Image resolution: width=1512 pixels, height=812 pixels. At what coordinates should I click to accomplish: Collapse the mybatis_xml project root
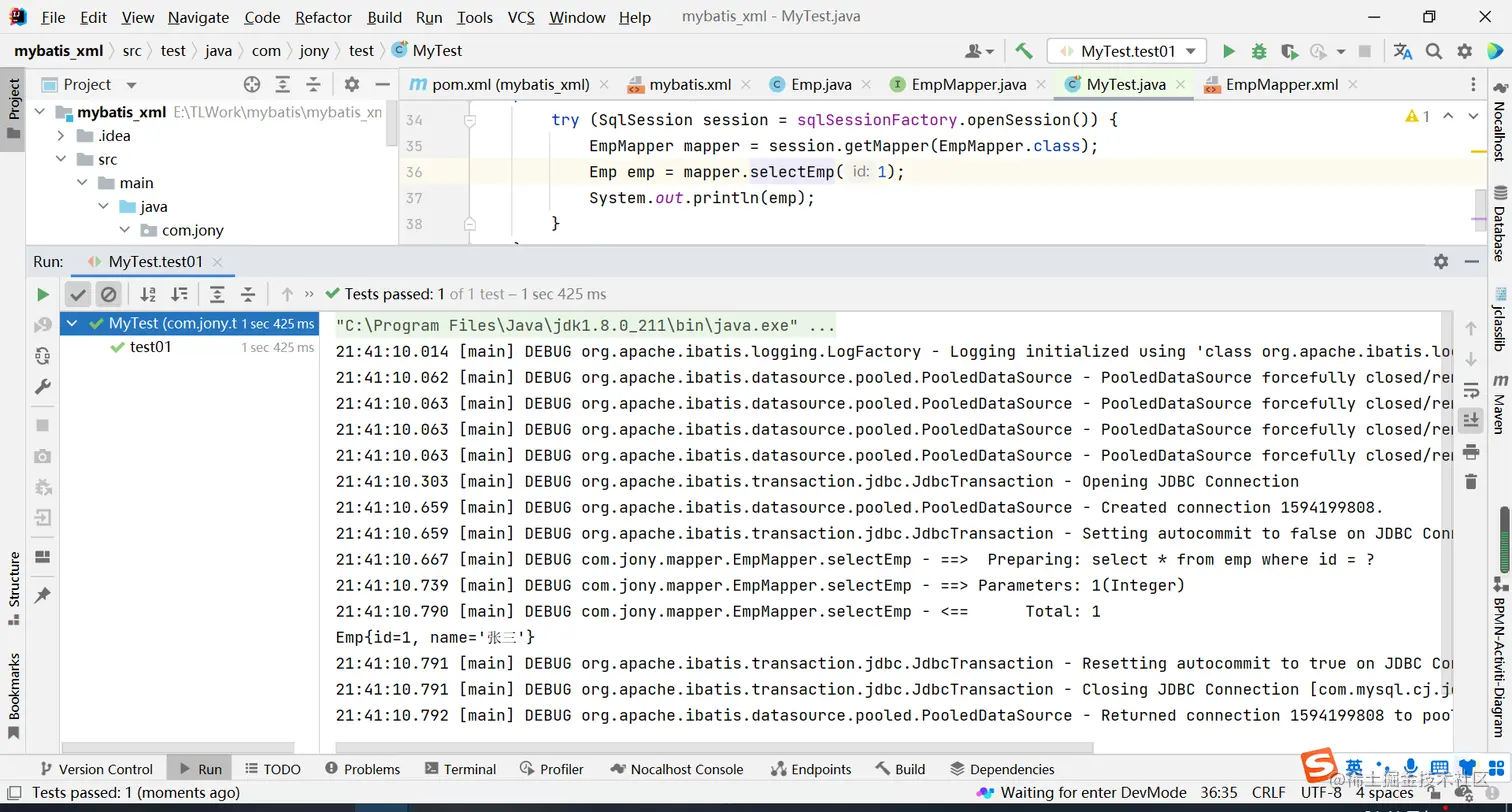tap(41, 112)
